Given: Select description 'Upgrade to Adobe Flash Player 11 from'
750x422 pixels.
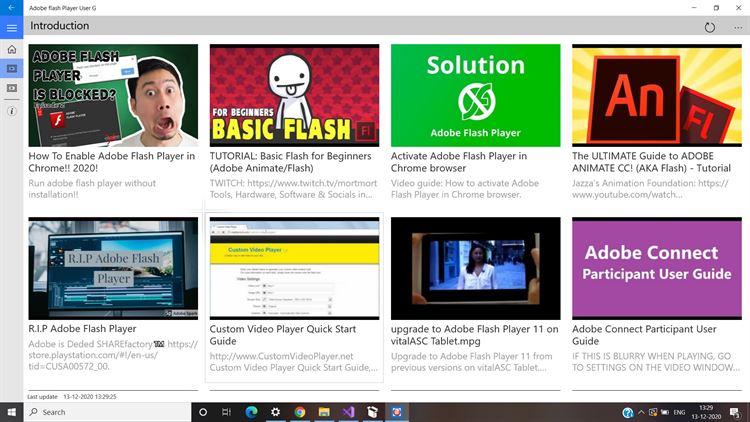Looking at the screenshot, I should click(472, 362).
